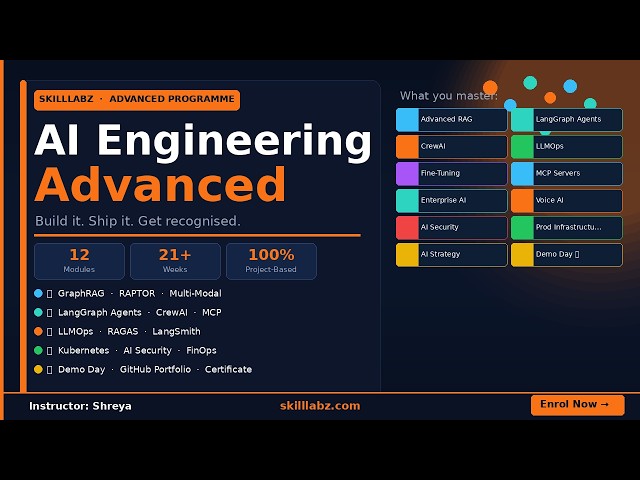640x480 pixels.
Task: Click the yellow bullet dot before Demo Day row
Action: point(38,369)
